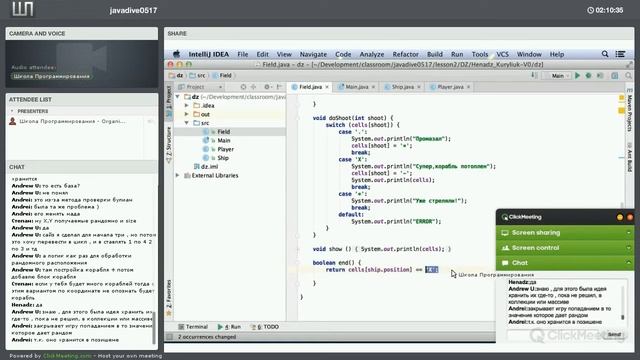The width and height of the screenshot is (640, 360).
Task: Click the src breadcrumb in navigation bar
Action: (198, 76)
